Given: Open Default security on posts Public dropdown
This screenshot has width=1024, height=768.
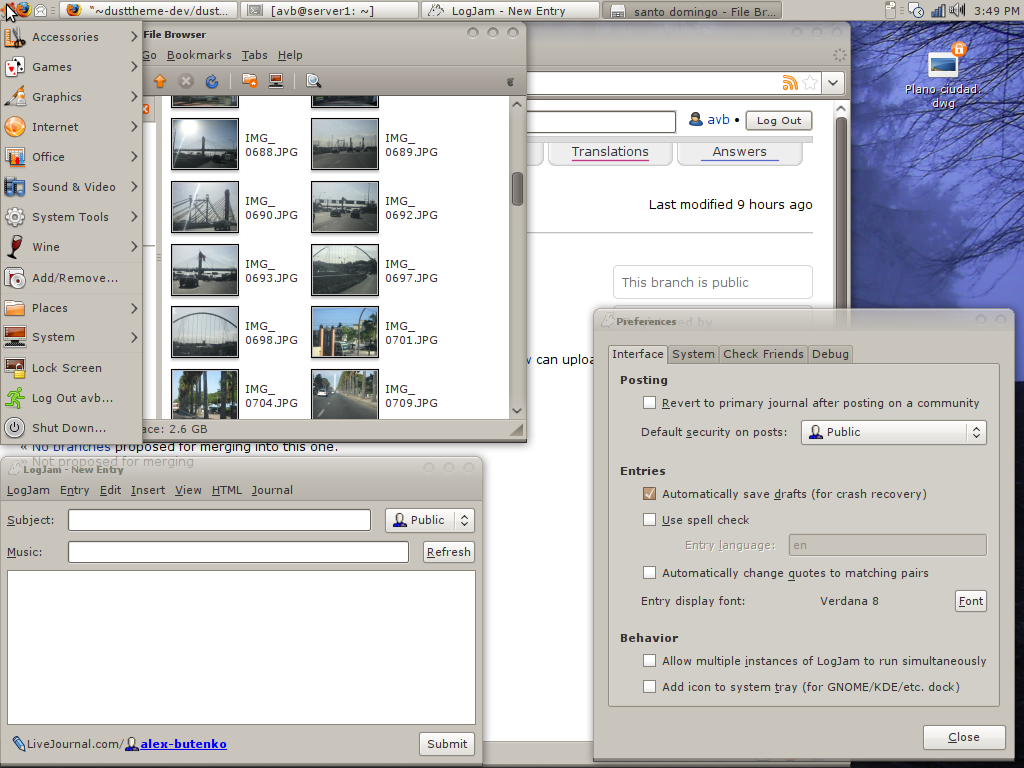Looking at the screenshot, I should 893,432.
